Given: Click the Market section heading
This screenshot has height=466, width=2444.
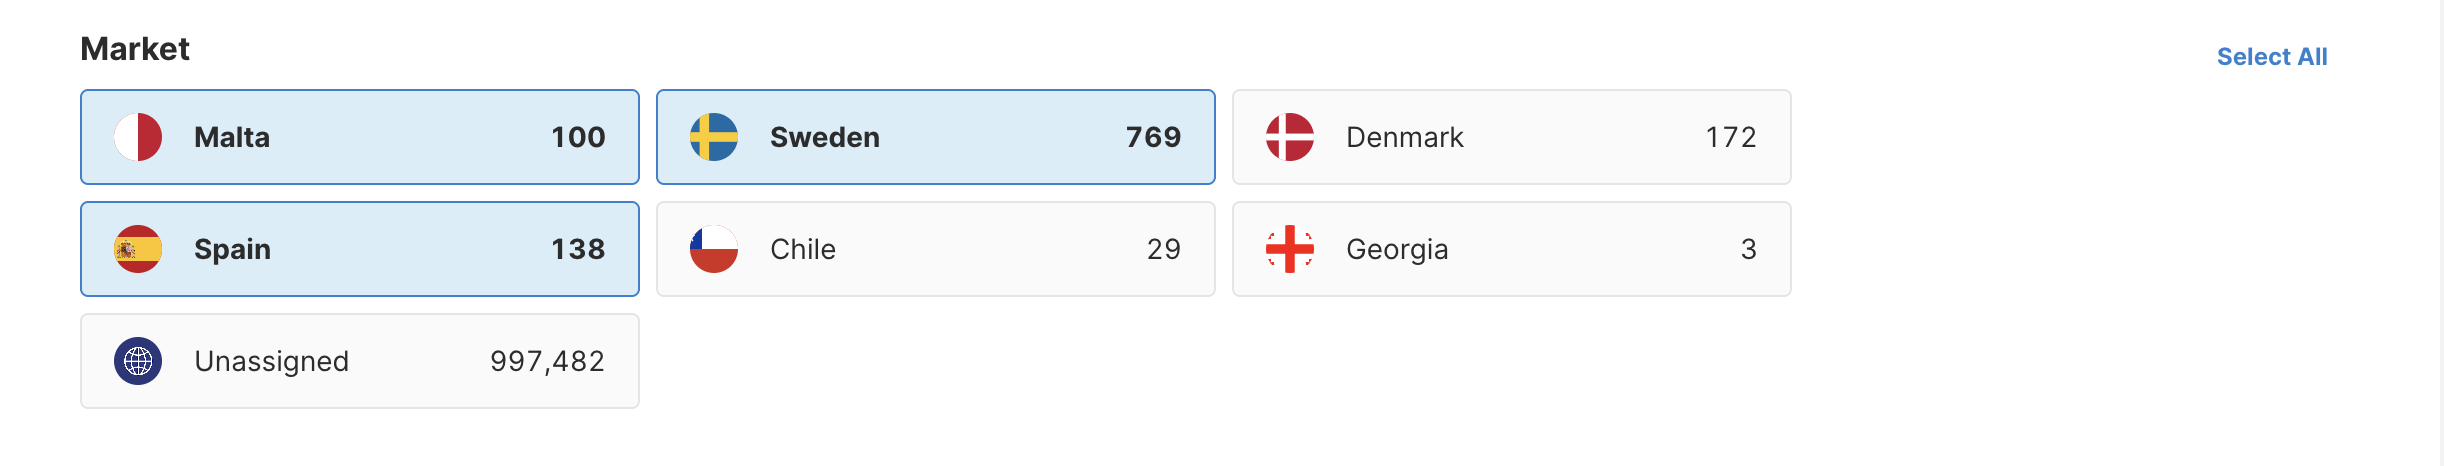Looking at the screenshot, I should tap(135, 49).
